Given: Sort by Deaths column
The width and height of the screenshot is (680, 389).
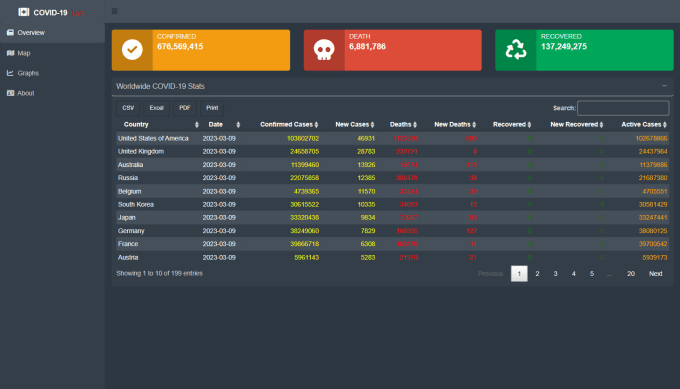Looking at the screenshot, I should 403,124.
